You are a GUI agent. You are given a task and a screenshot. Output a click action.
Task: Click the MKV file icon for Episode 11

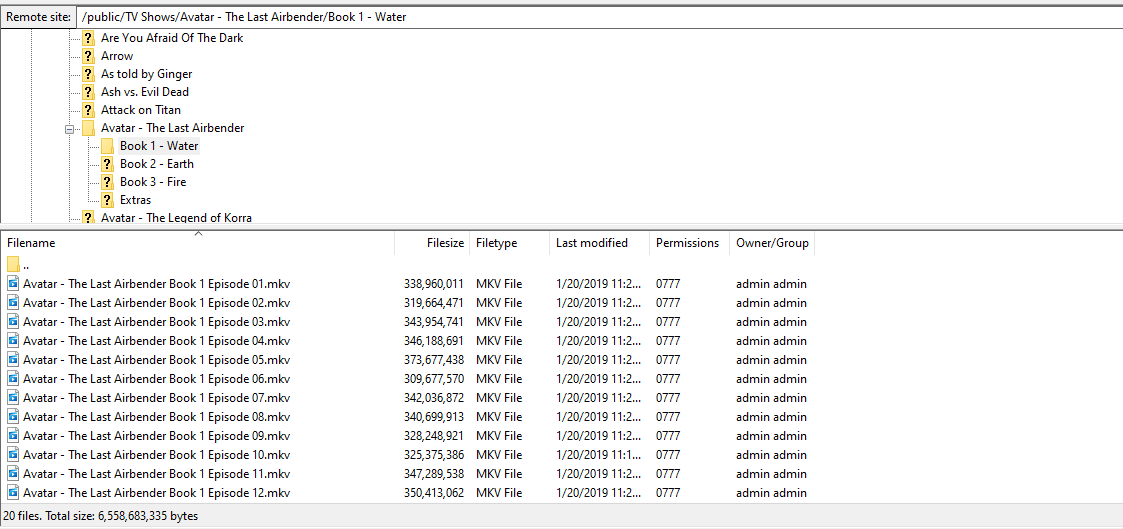tap(14, 473)
